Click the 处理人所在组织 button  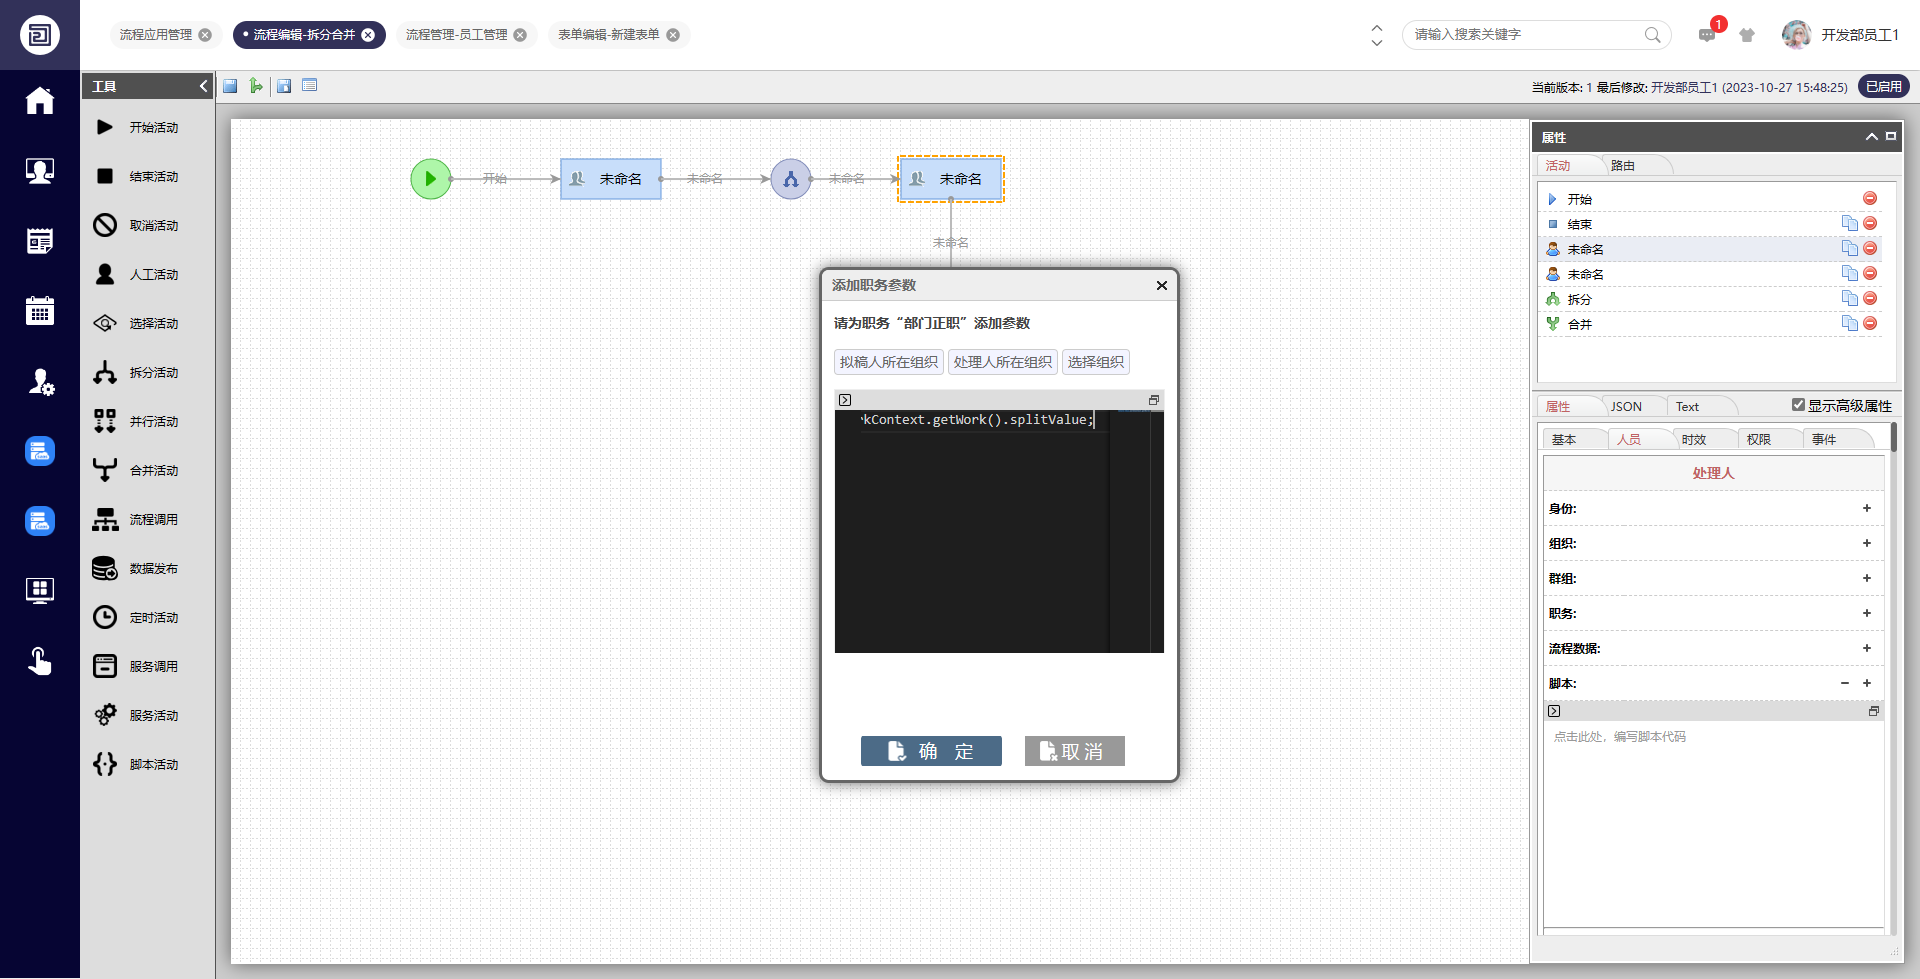1003,362
